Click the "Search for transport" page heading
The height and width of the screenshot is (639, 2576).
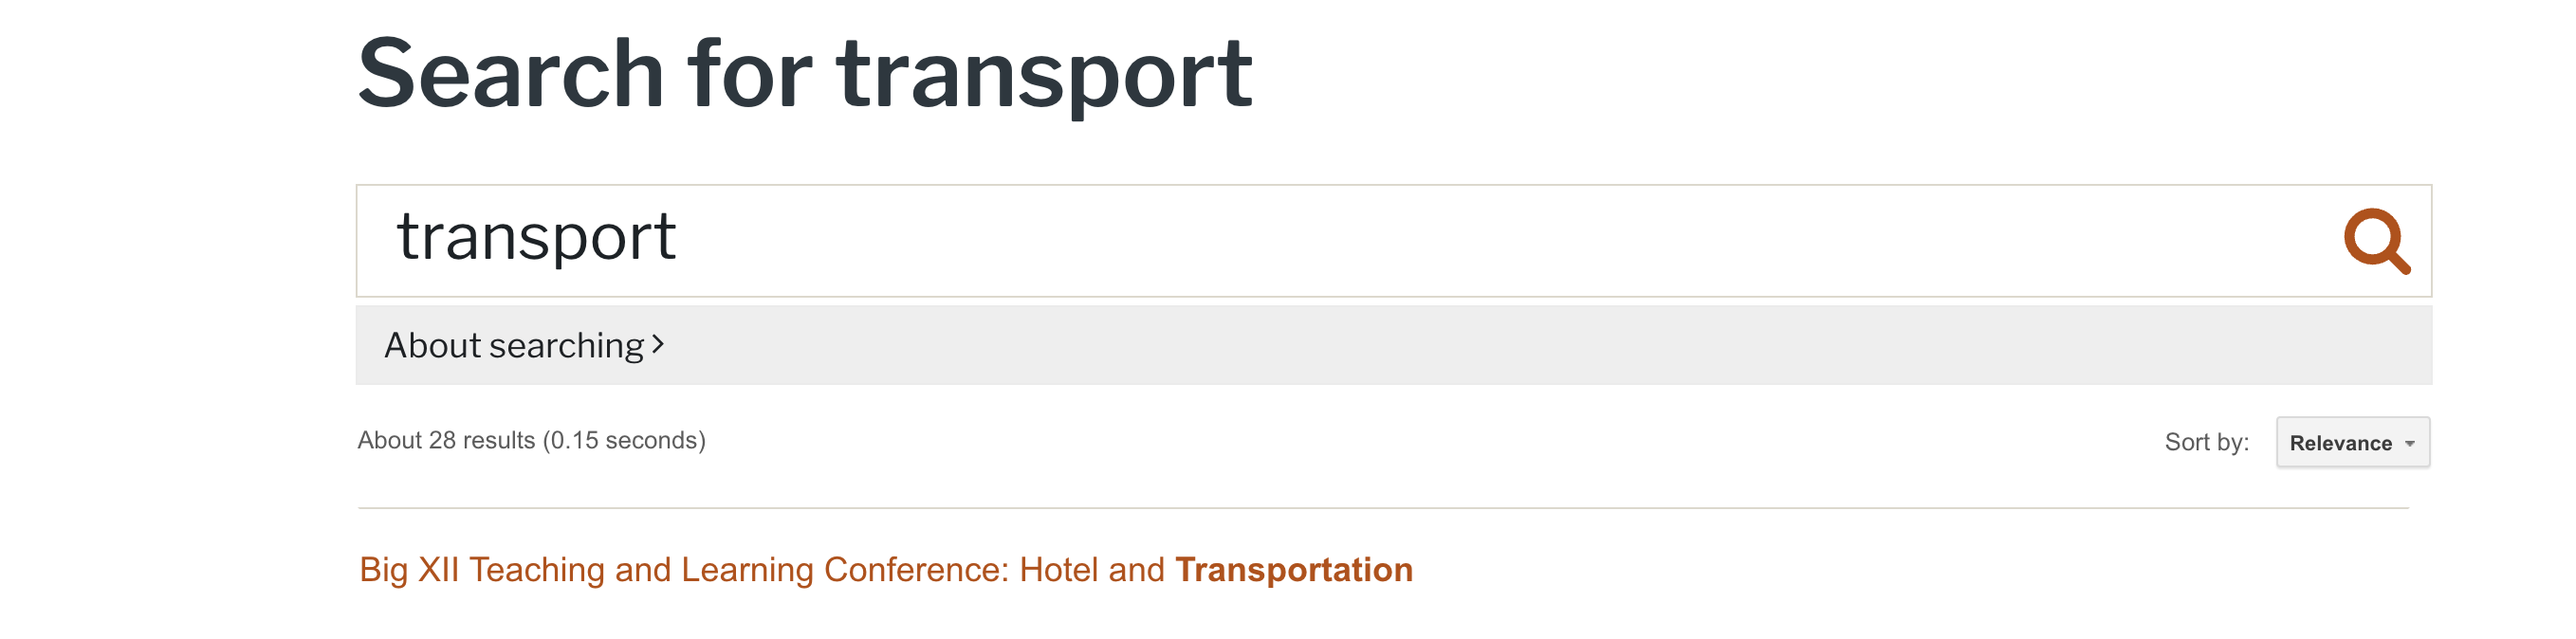click(x=804, y=75)
